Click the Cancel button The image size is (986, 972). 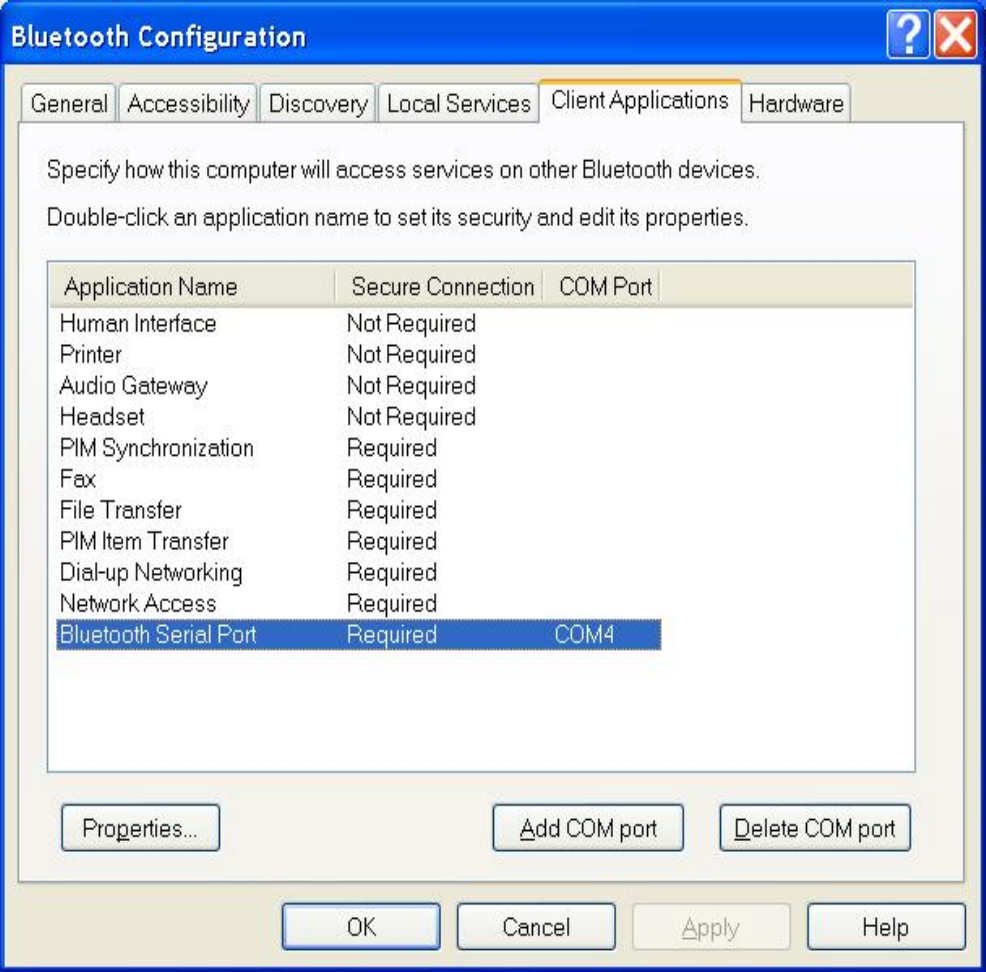point(536,927)
